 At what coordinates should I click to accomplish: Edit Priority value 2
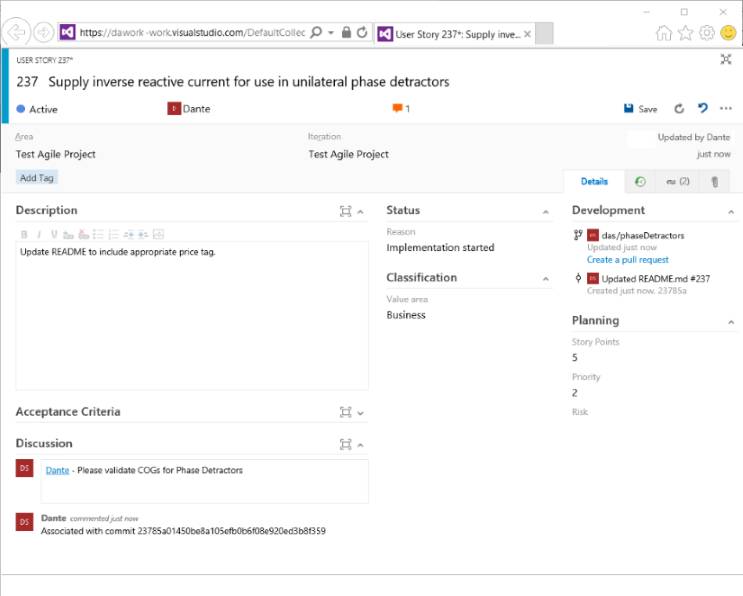click(x=574, y=393)
